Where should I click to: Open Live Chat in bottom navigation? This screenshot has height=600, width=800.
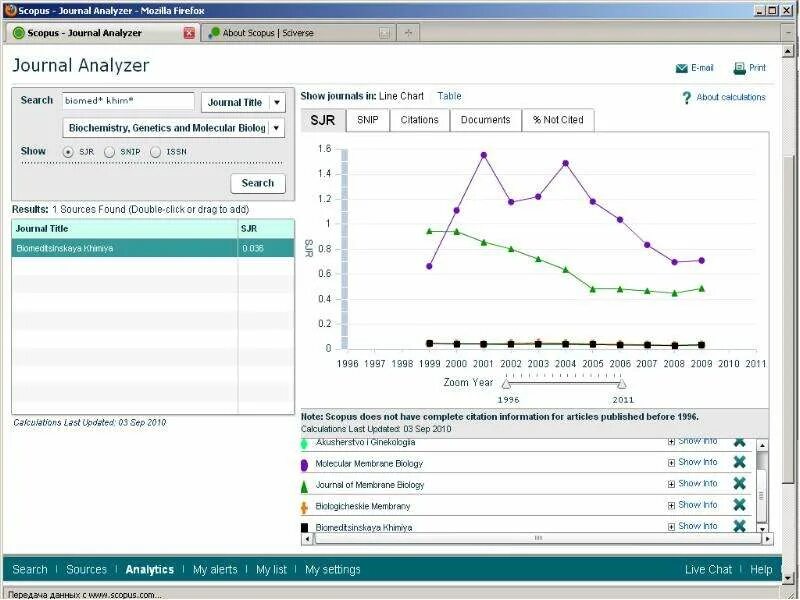[x=708, y=569]
